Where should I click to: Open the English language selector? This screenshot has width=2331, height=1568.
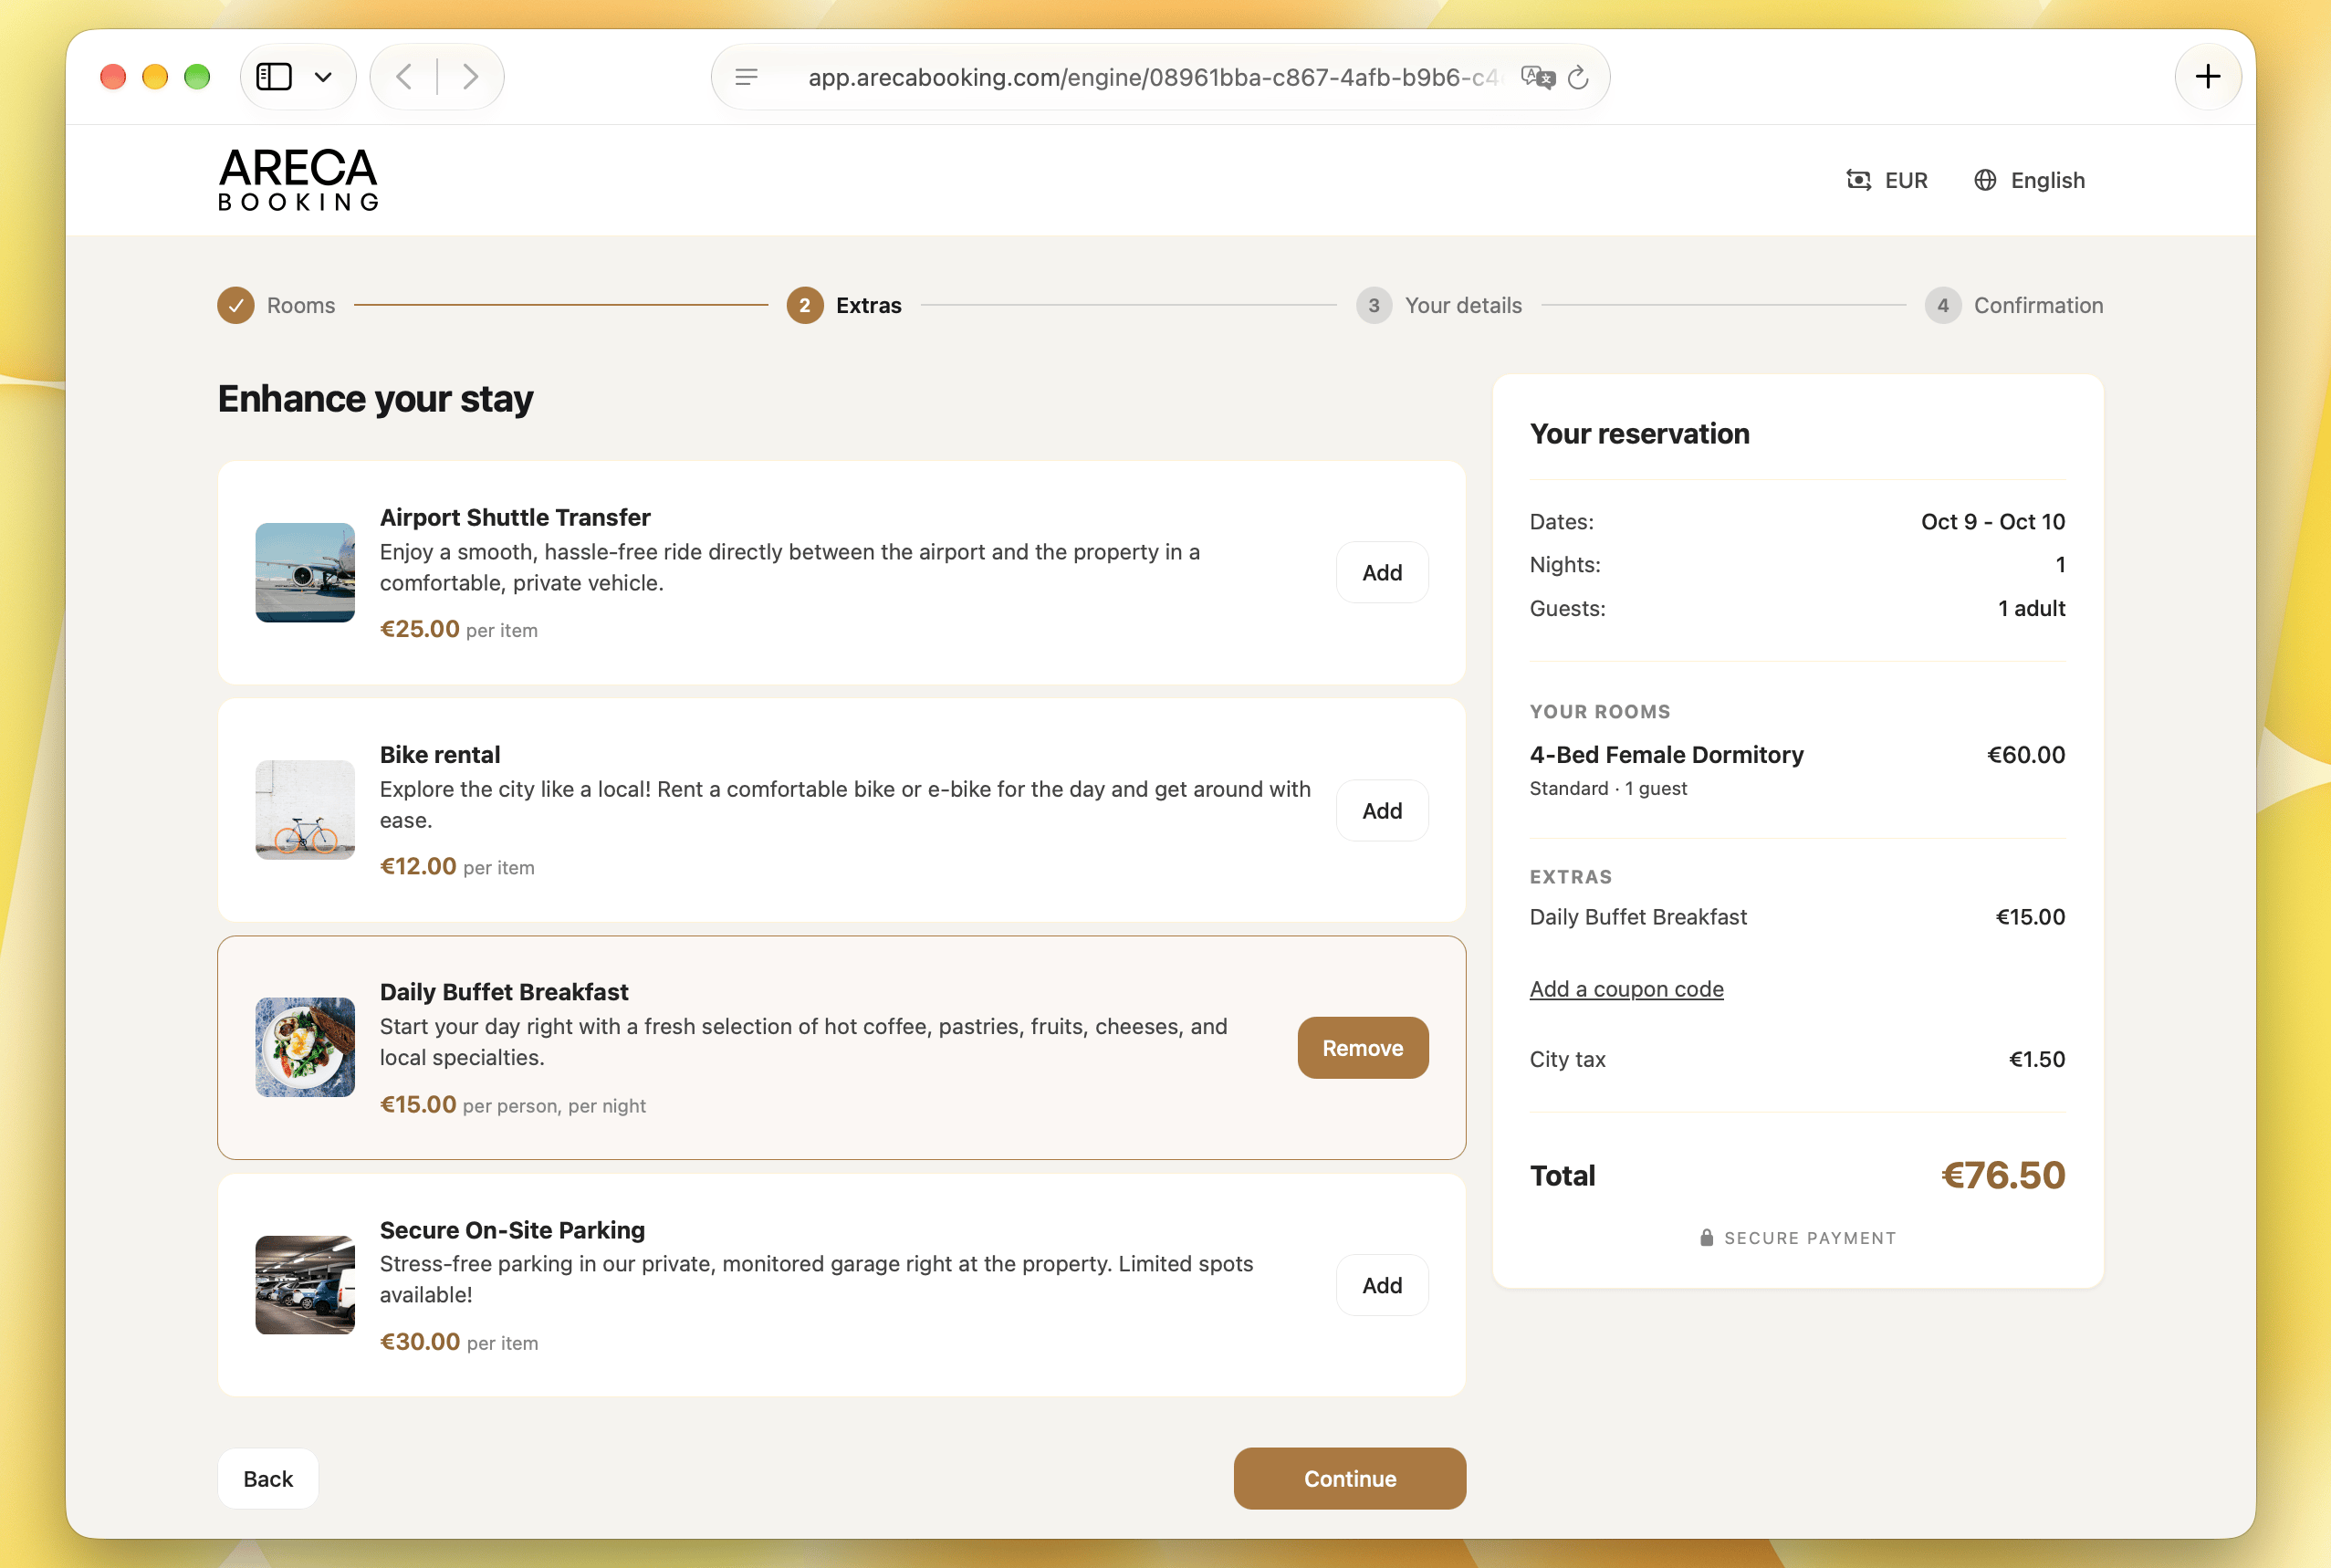pyautogui.click(x=2029, y=180)
